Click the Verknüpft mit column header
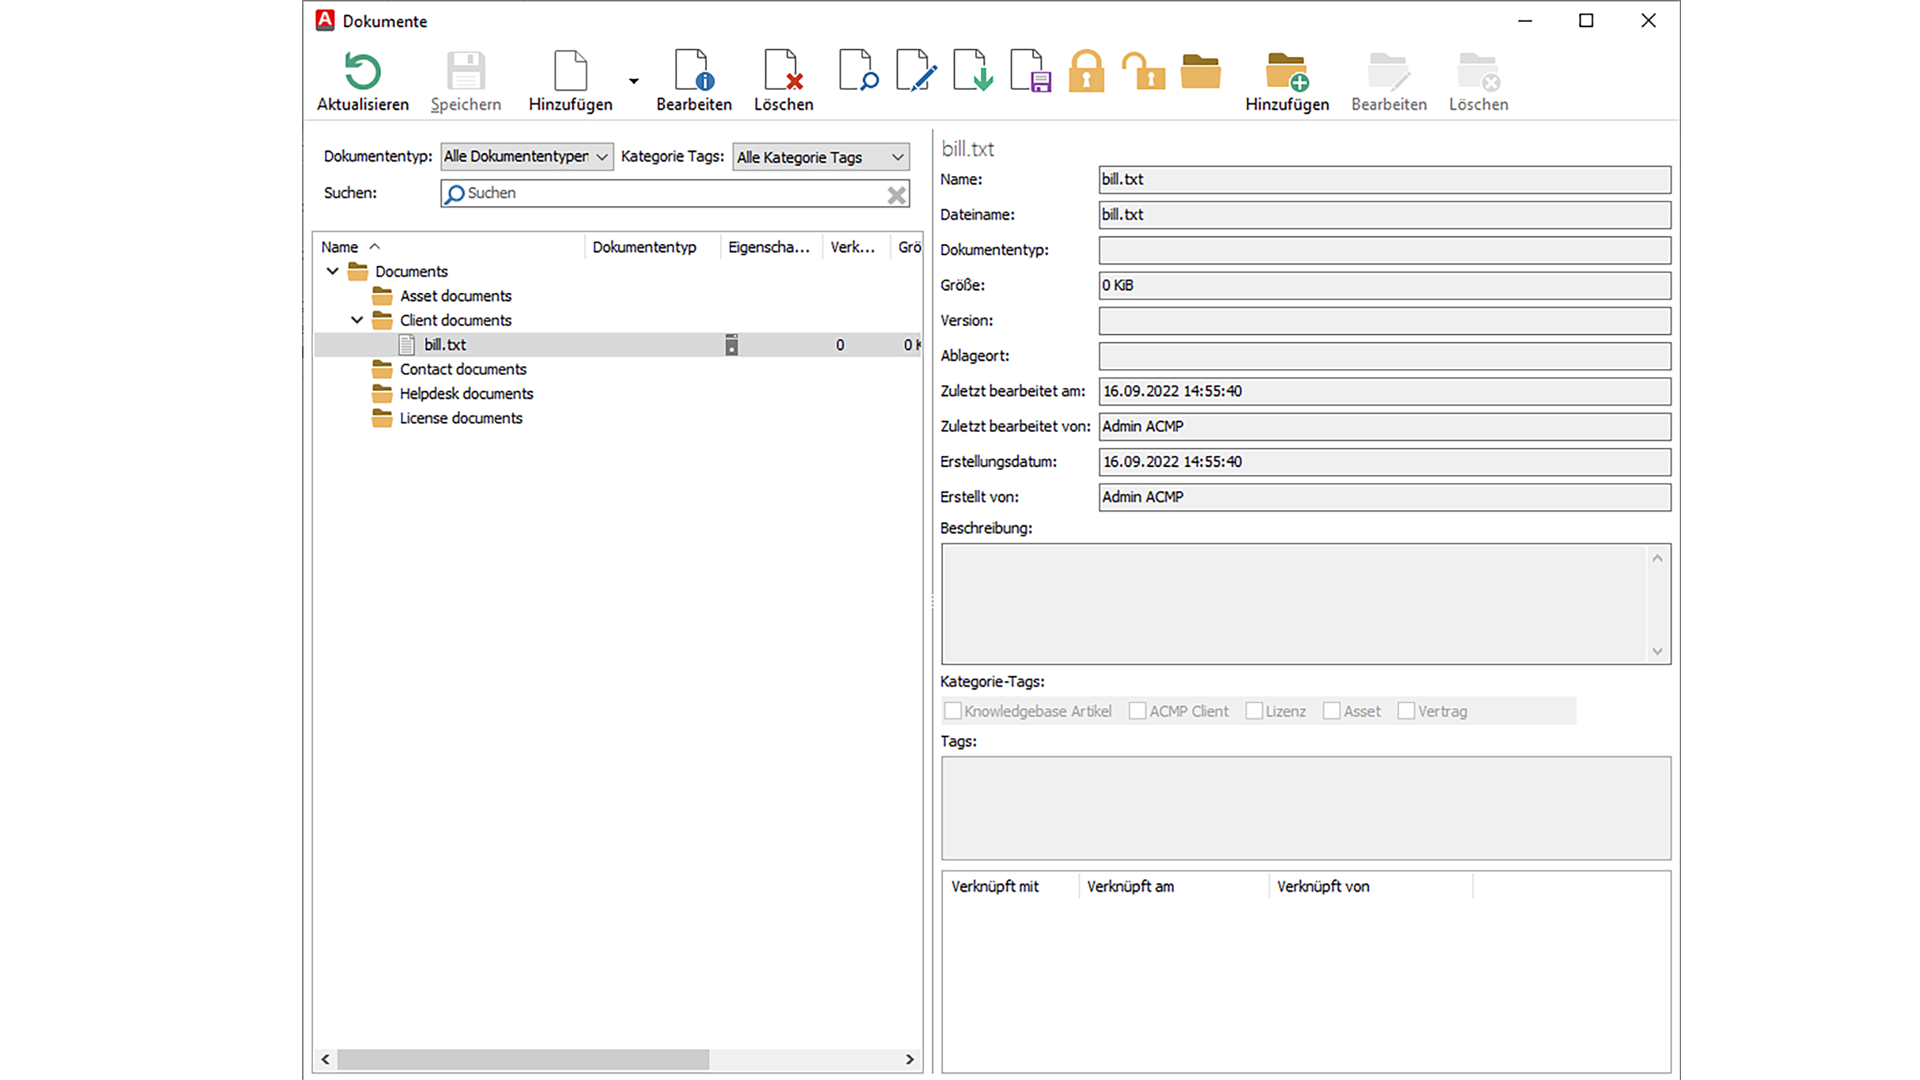1920x1080 pixels. click(x=1011, y=887)
